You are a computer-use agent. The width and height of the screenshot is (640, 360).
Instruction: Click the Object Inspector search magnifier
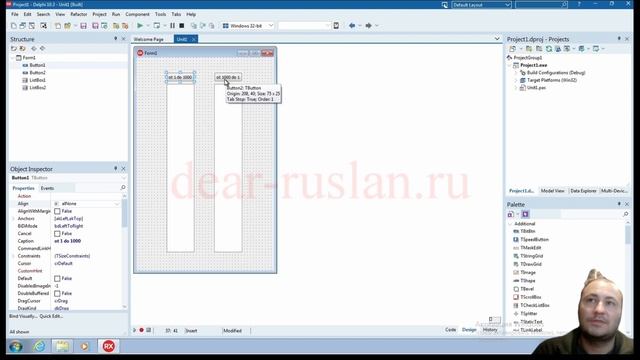coord(123,188)
